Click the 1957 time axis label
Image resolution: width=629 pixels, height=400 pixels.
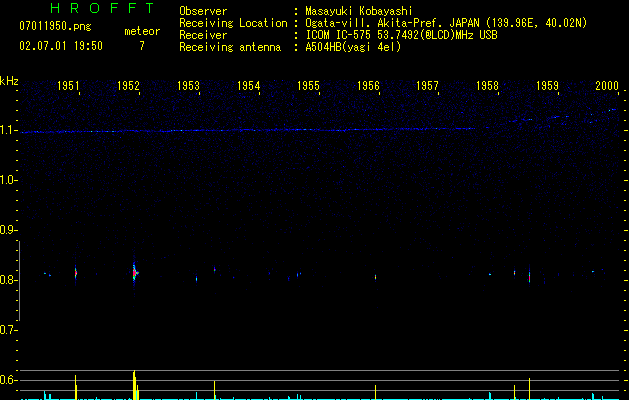click(x=427, y=85)
